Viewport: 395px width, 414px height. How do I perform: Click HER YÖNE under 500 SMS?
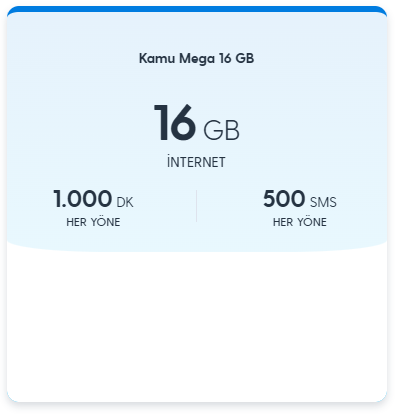click(x=300, y=222)
